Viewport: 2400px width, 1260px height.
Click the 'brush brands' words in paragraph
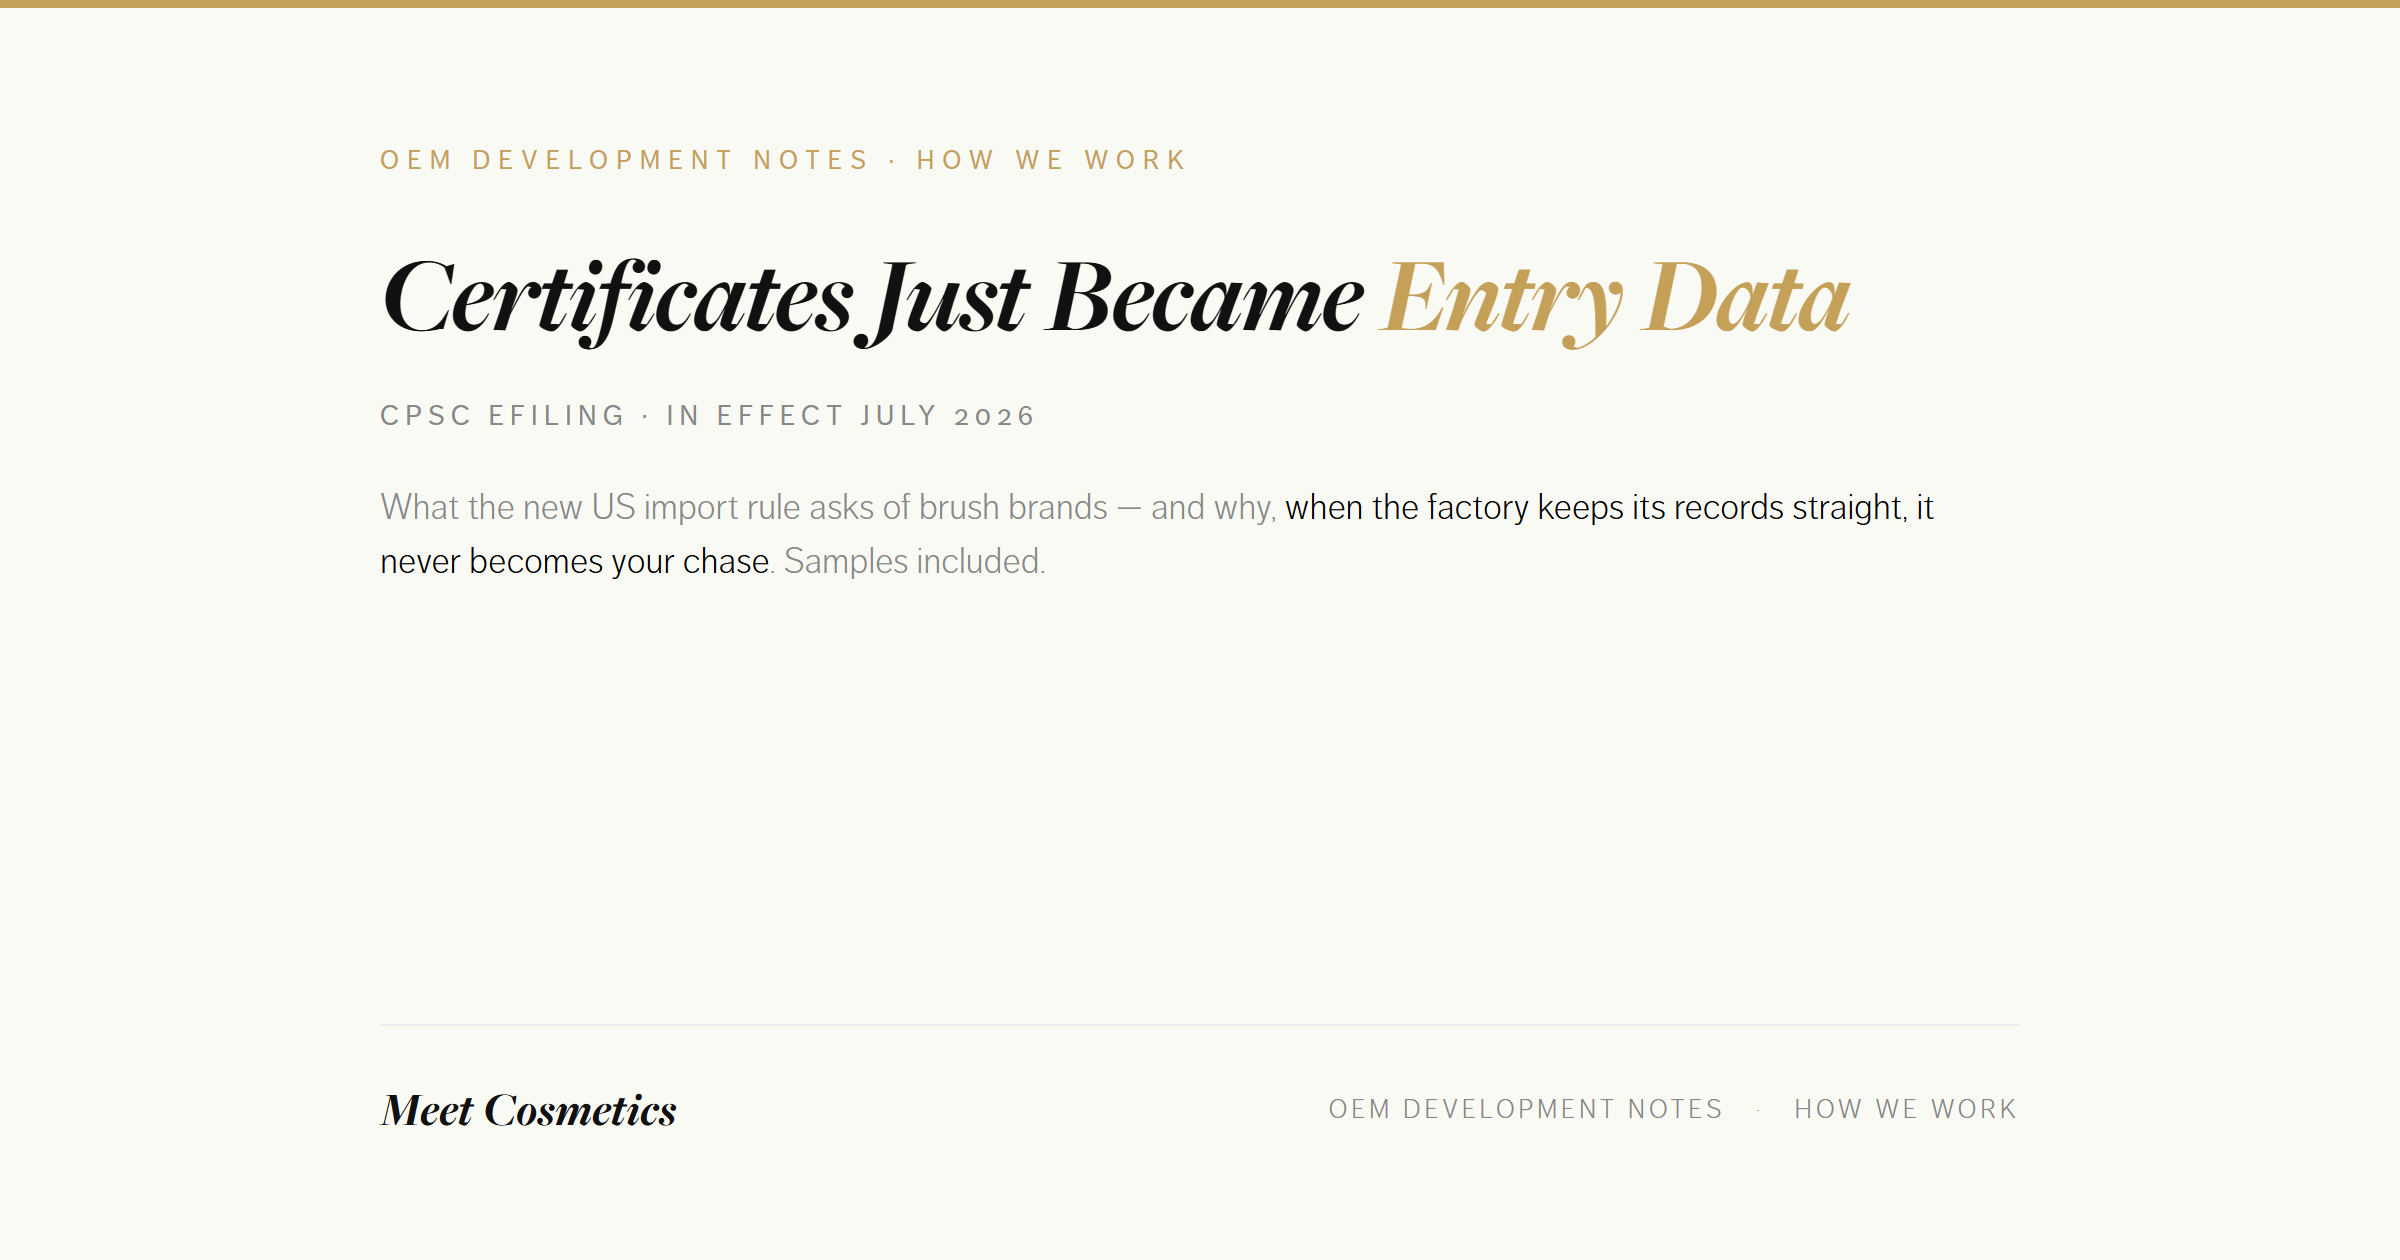click(x=1013, y=508)
